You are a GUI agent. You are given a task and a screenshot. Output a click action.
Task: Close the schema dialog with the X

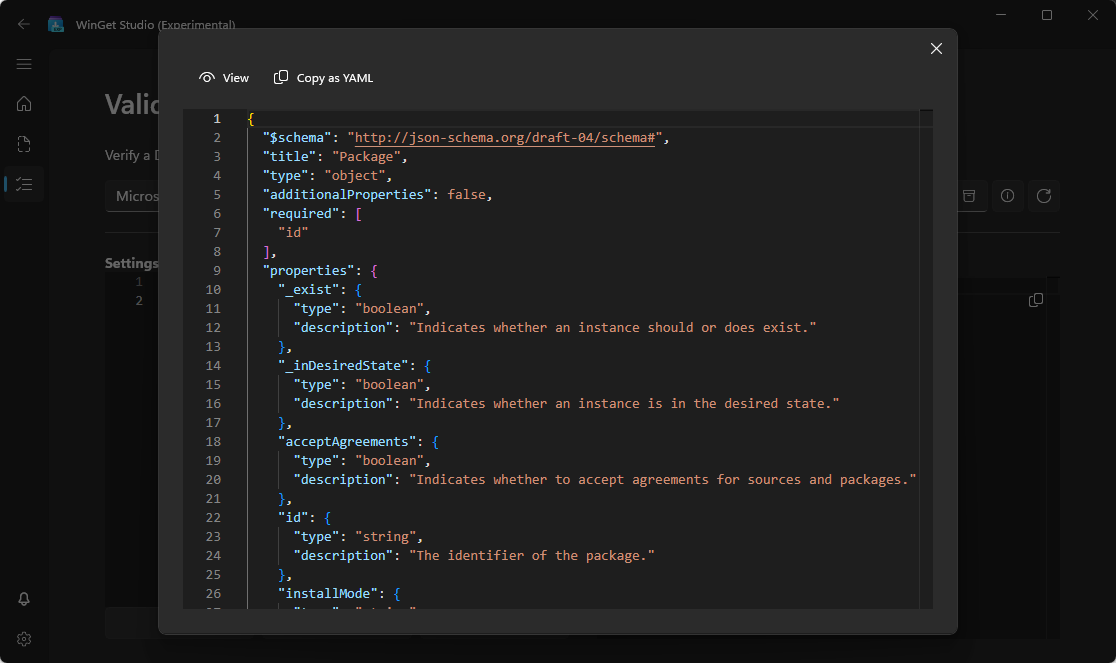936,48
